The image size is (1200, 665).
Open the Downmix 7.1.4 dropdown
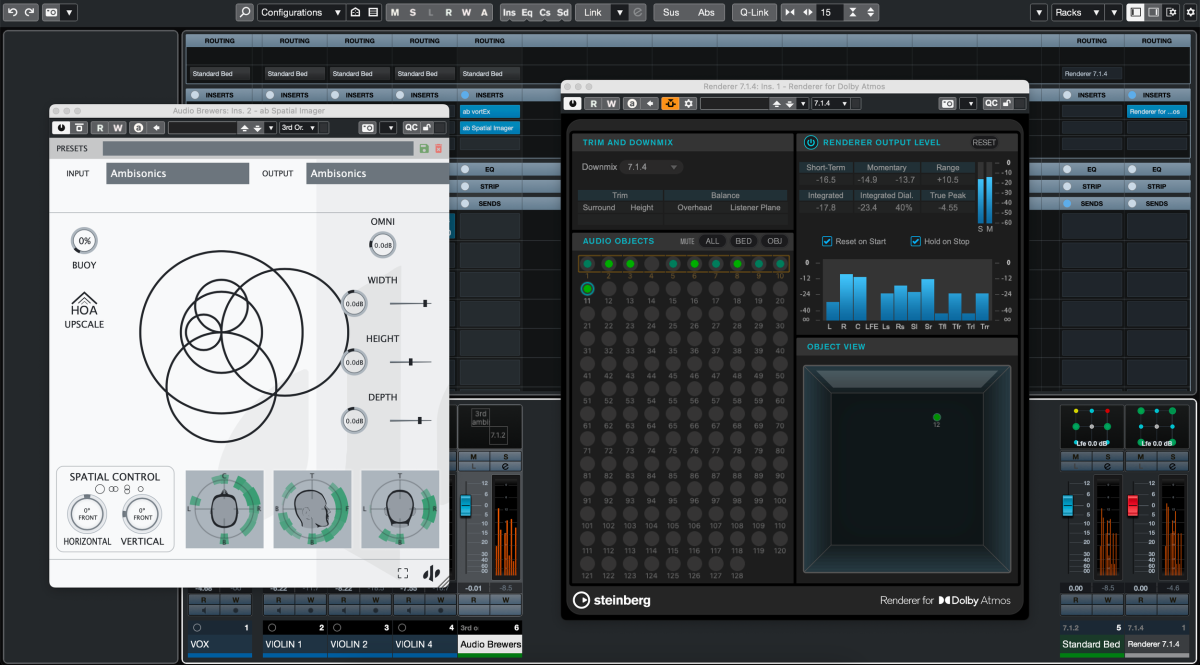coord(651,167)
